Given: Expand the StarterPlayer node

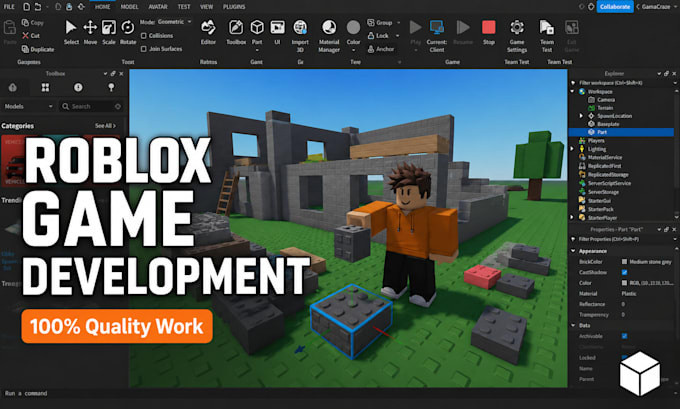Looking at the screenshot, I should (x=572, y=217).
